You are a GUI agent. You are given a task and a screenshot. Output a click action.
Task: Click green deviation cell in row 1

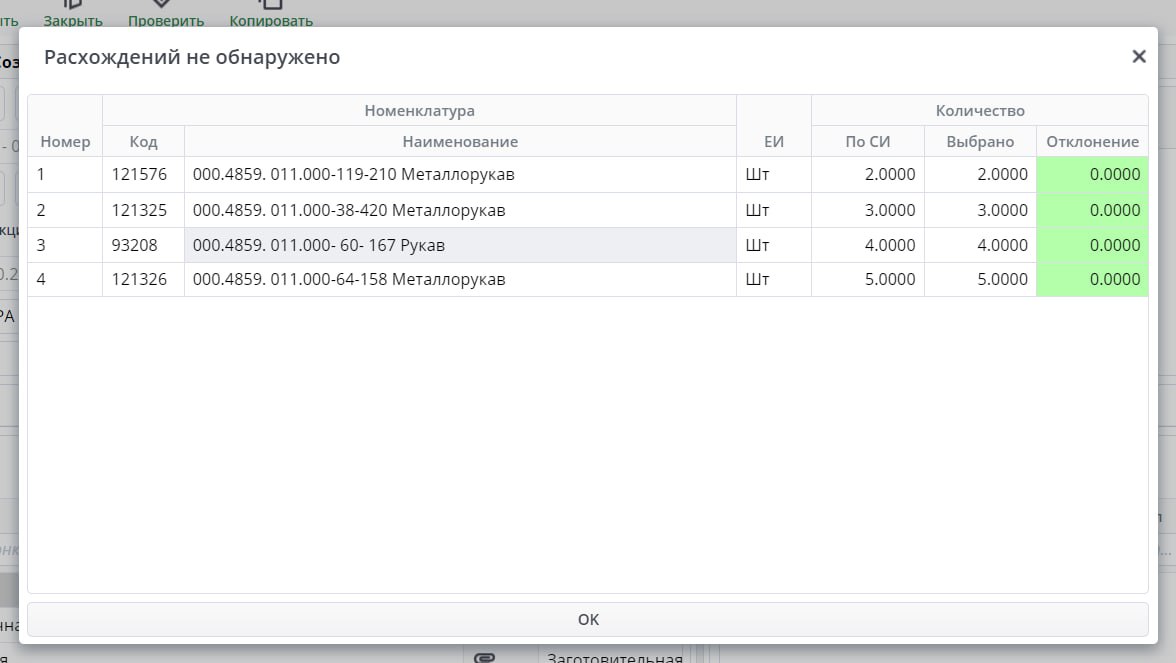click(1092, 175)
